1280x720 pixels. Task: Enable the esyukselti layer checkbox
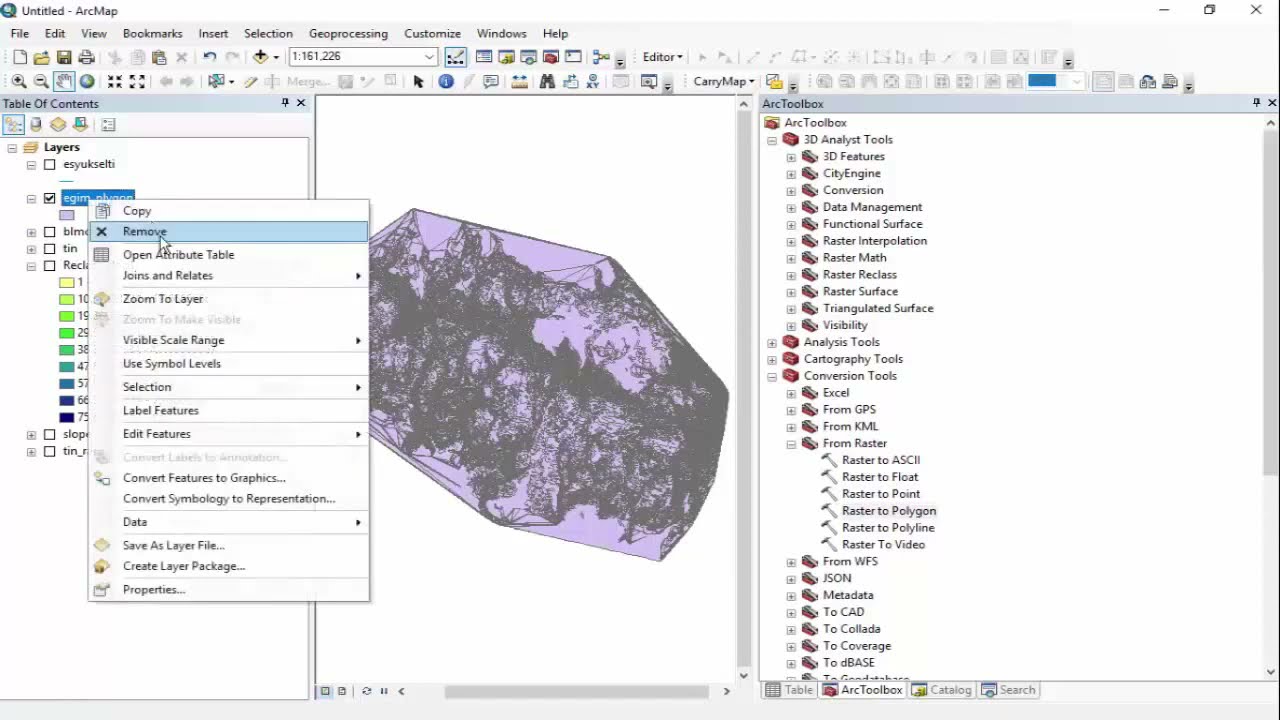[49, 165]
